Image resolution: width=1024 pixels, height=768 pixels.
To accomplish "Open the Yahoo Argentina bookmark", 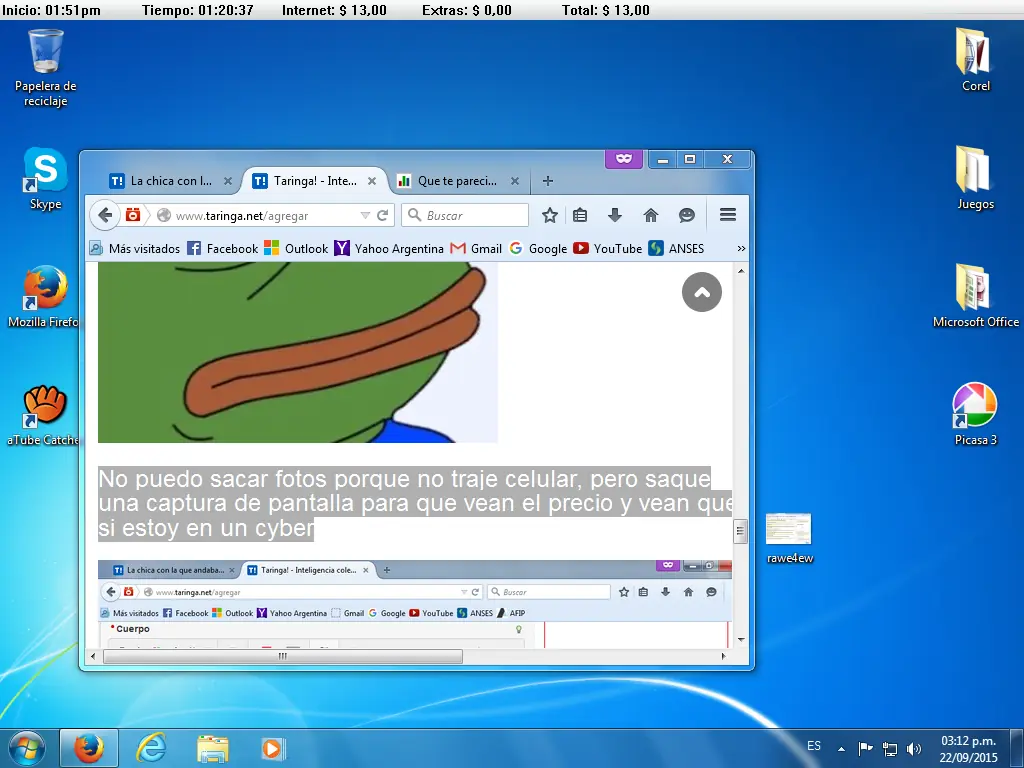I will coord(389,248).
